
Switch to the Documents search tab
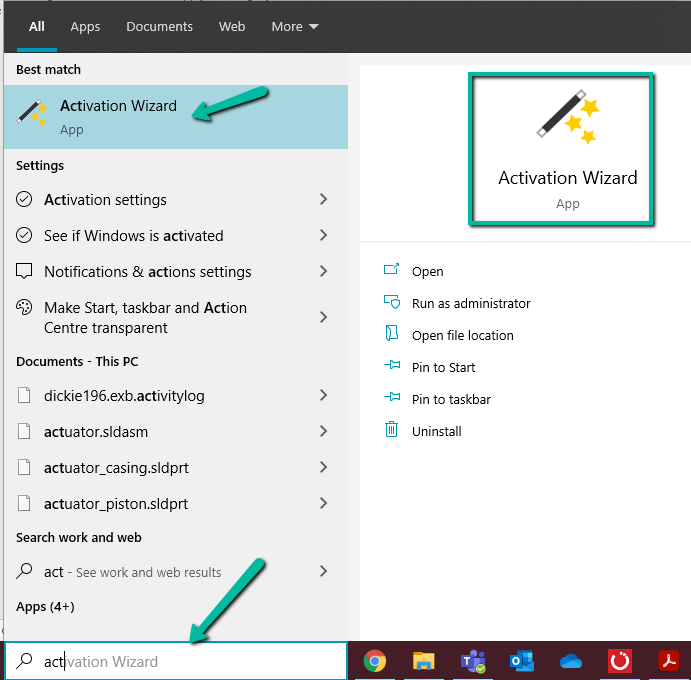pos(160,26)
